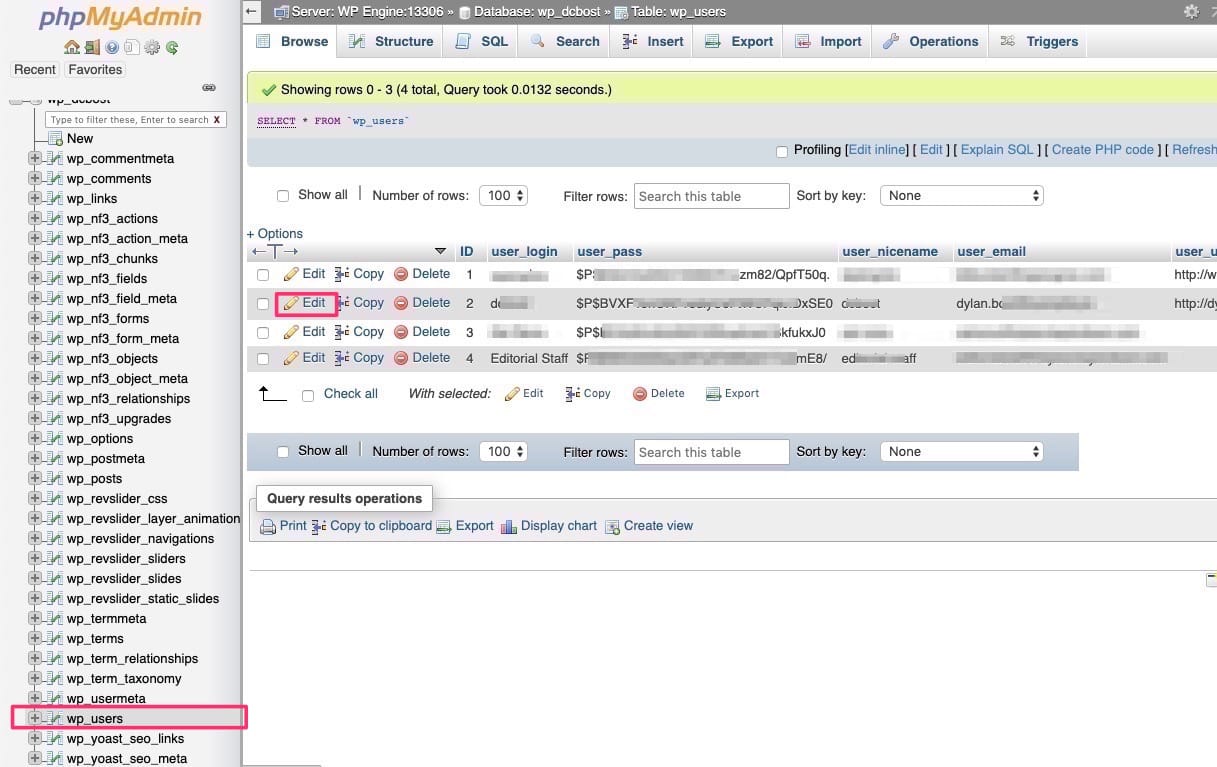Click the phpMyAdmin Home icon
This screenshot has width=1217, height=767.
[71, 47]
